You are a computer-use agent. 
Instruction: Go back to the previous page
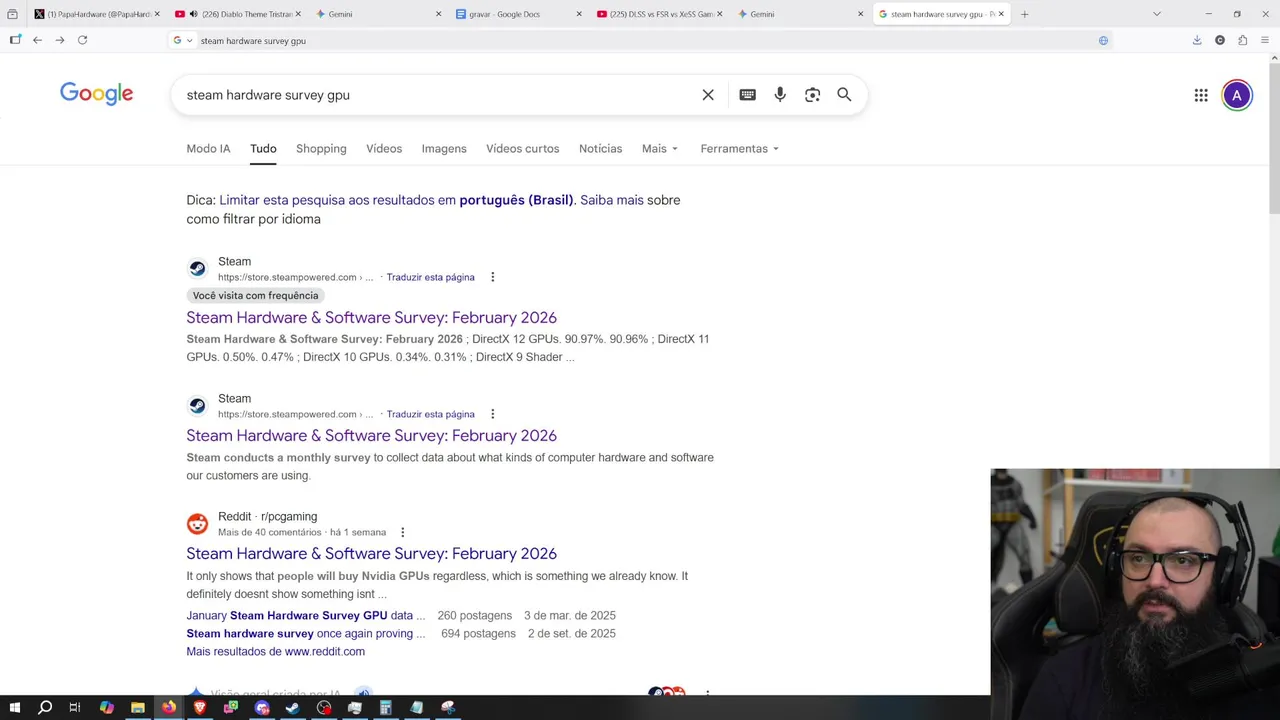point(37,40)
